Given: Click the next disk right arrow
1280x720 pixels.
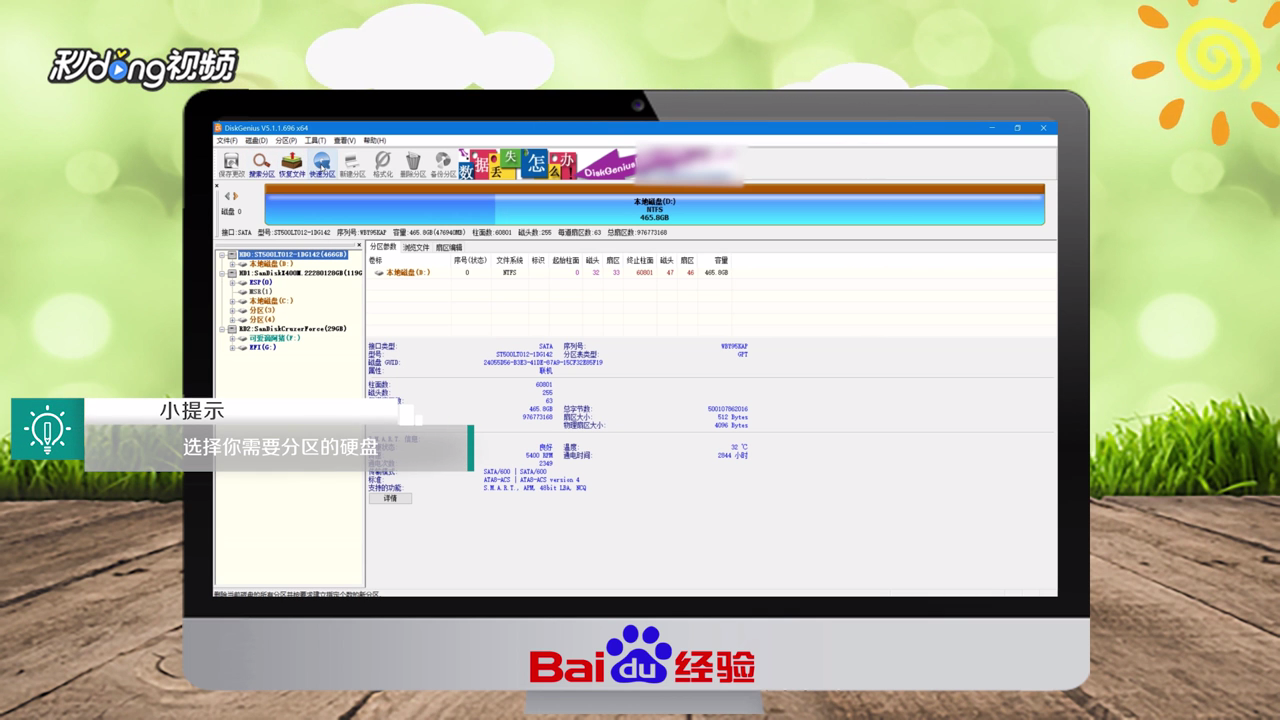Looking at the screenshot, I should click(x=236, y=196).
